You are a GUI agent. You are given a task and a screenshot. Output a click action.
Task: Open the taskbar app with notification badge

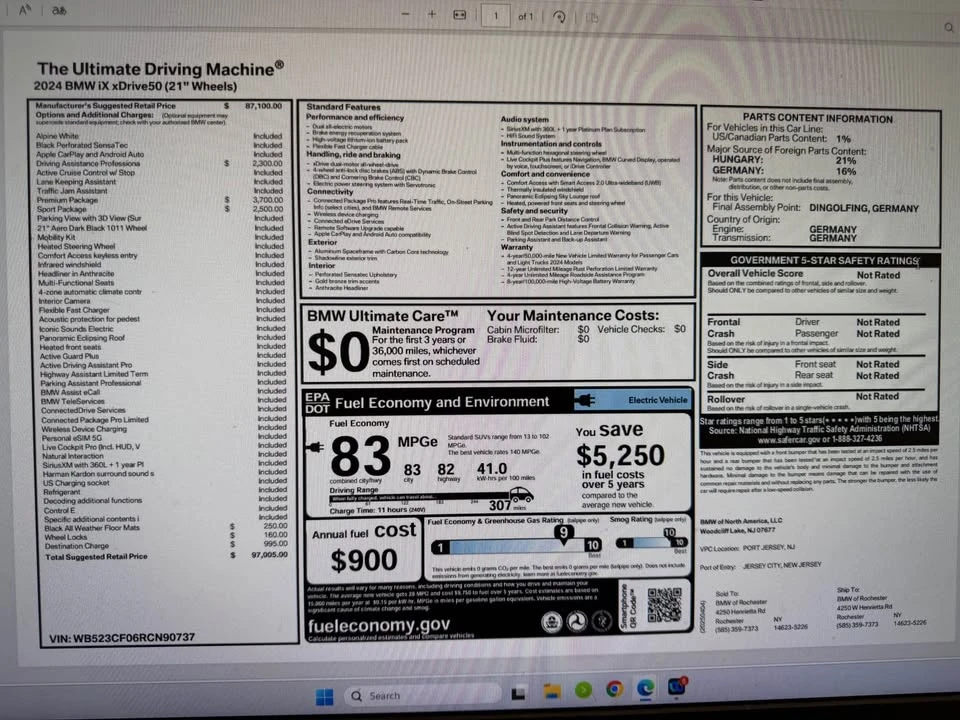pyautogui.click(x=677, y=686)
